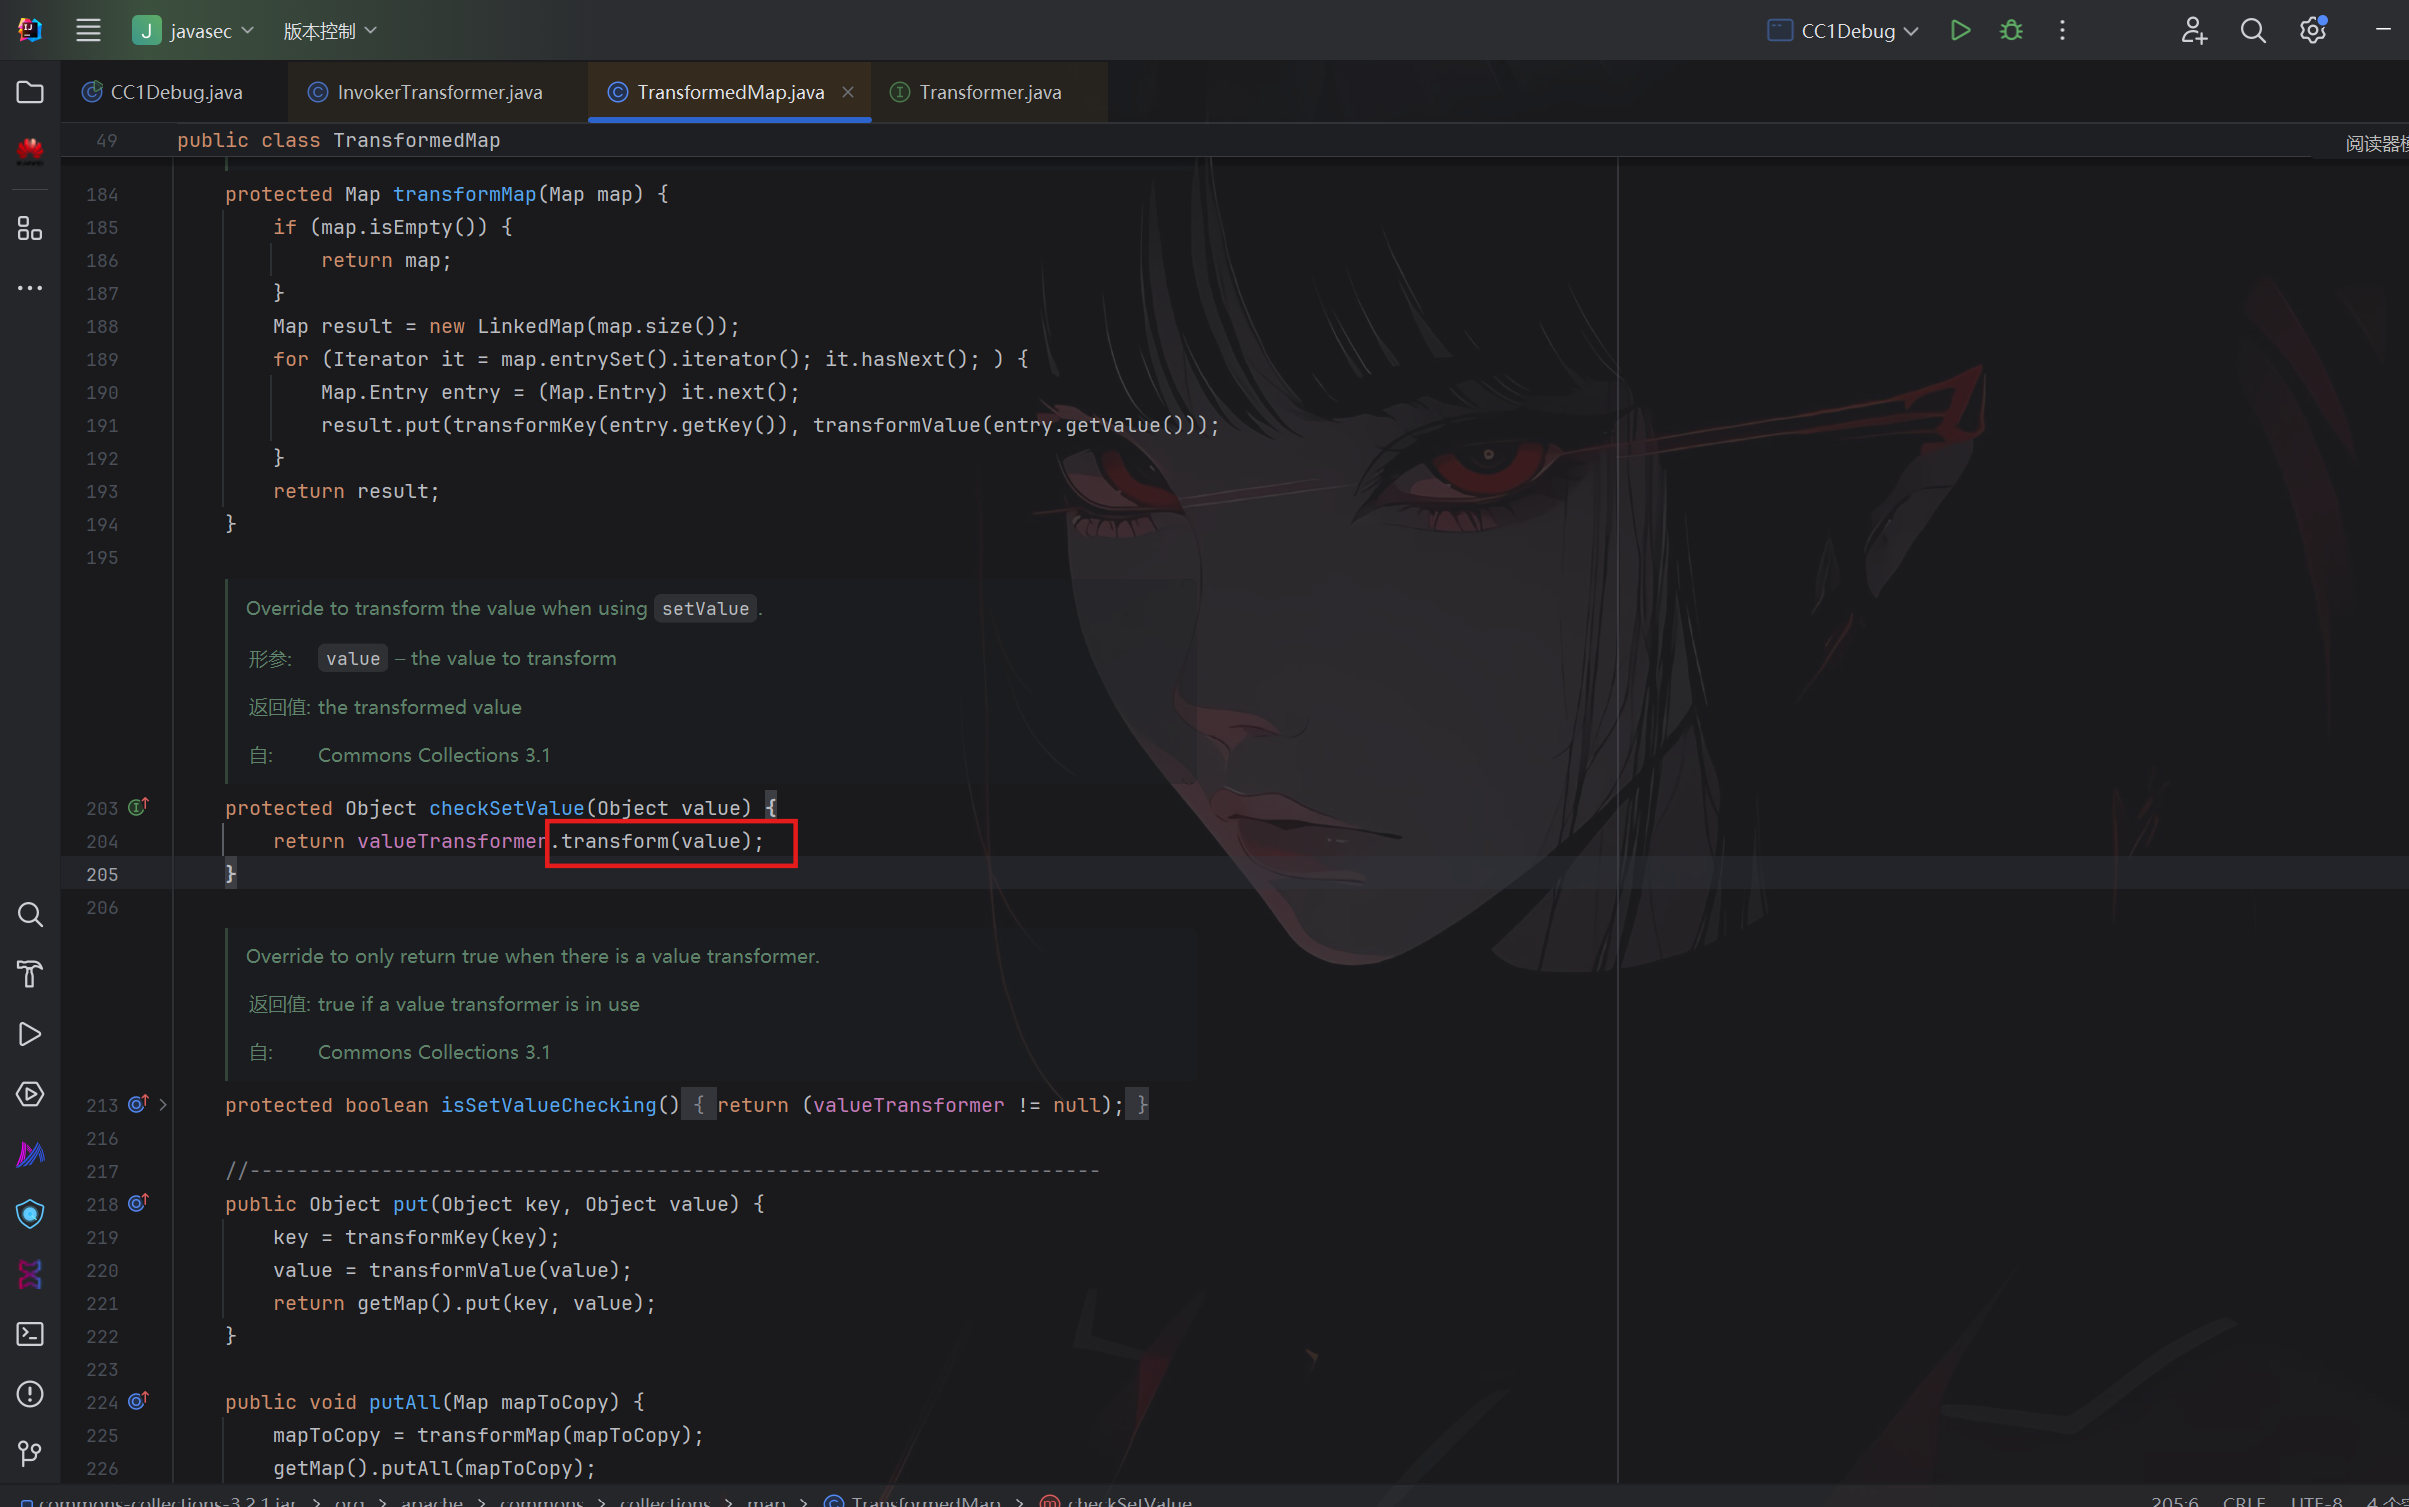Click override gutter icon on line 224

(138, 1401)
